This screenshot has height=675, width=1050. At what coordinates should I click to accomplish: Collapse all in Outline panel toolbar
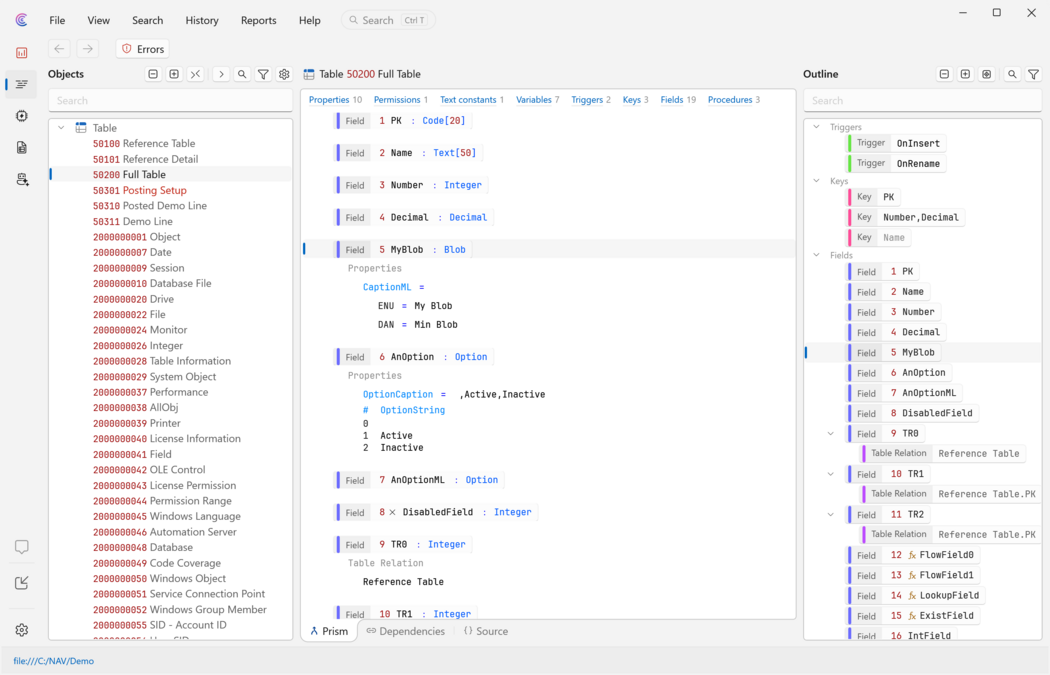point(944,74)
